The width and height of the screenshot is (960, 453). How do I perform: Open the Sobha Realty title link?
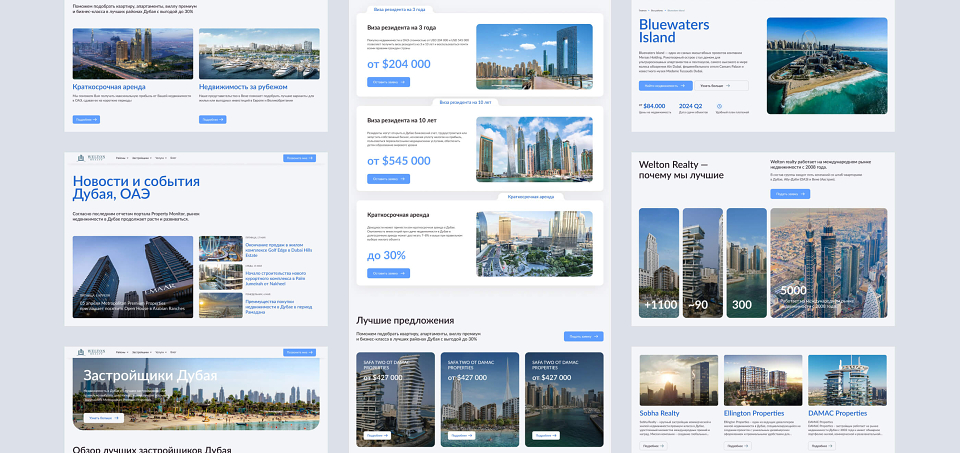(660, 413)
